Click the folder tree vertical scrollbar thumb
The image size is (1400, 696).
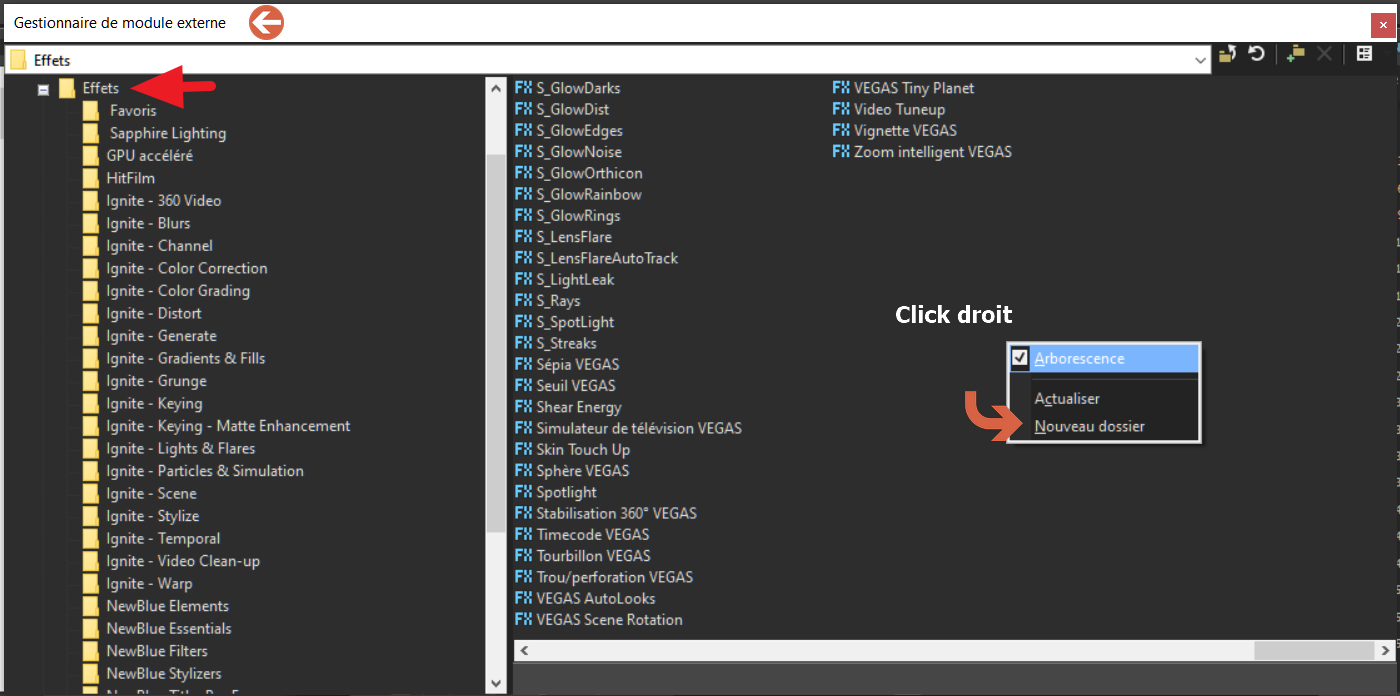click(496, 345)
